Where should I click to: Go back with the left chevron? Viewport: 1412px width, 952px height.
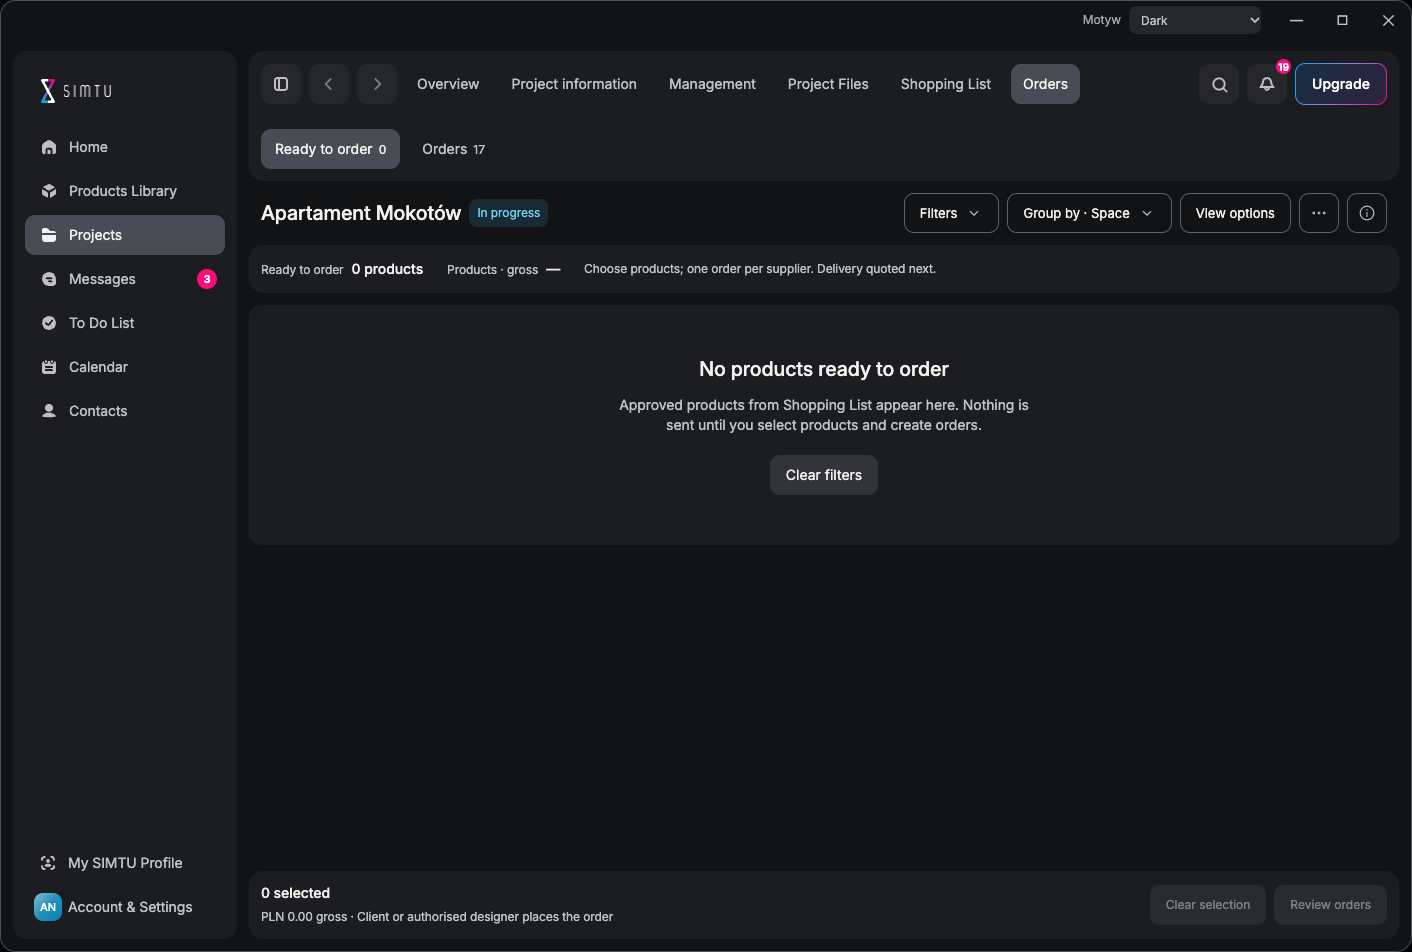click(329, 84)
